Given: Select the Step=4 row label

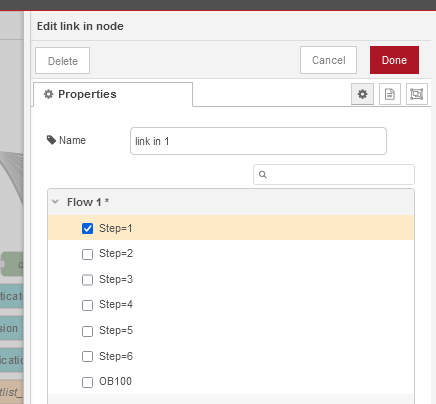Looking at the screenshot, I should [x=116, y=304].
